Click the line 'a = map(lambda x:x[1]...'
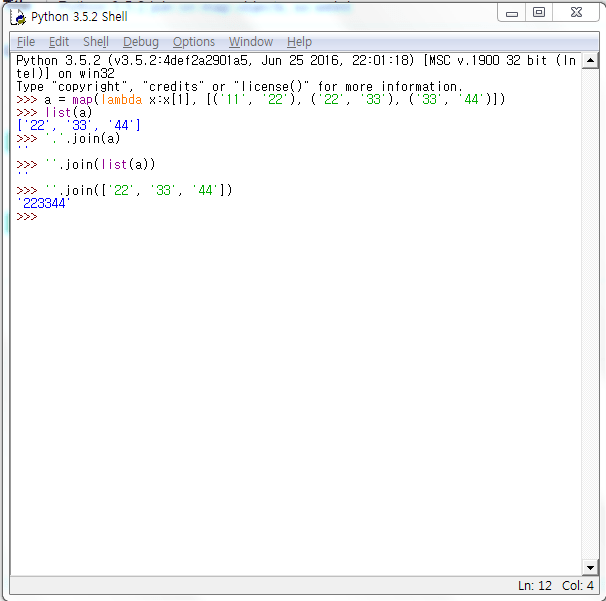This screenshot has width=606, height=601. (x=261, y=100)
